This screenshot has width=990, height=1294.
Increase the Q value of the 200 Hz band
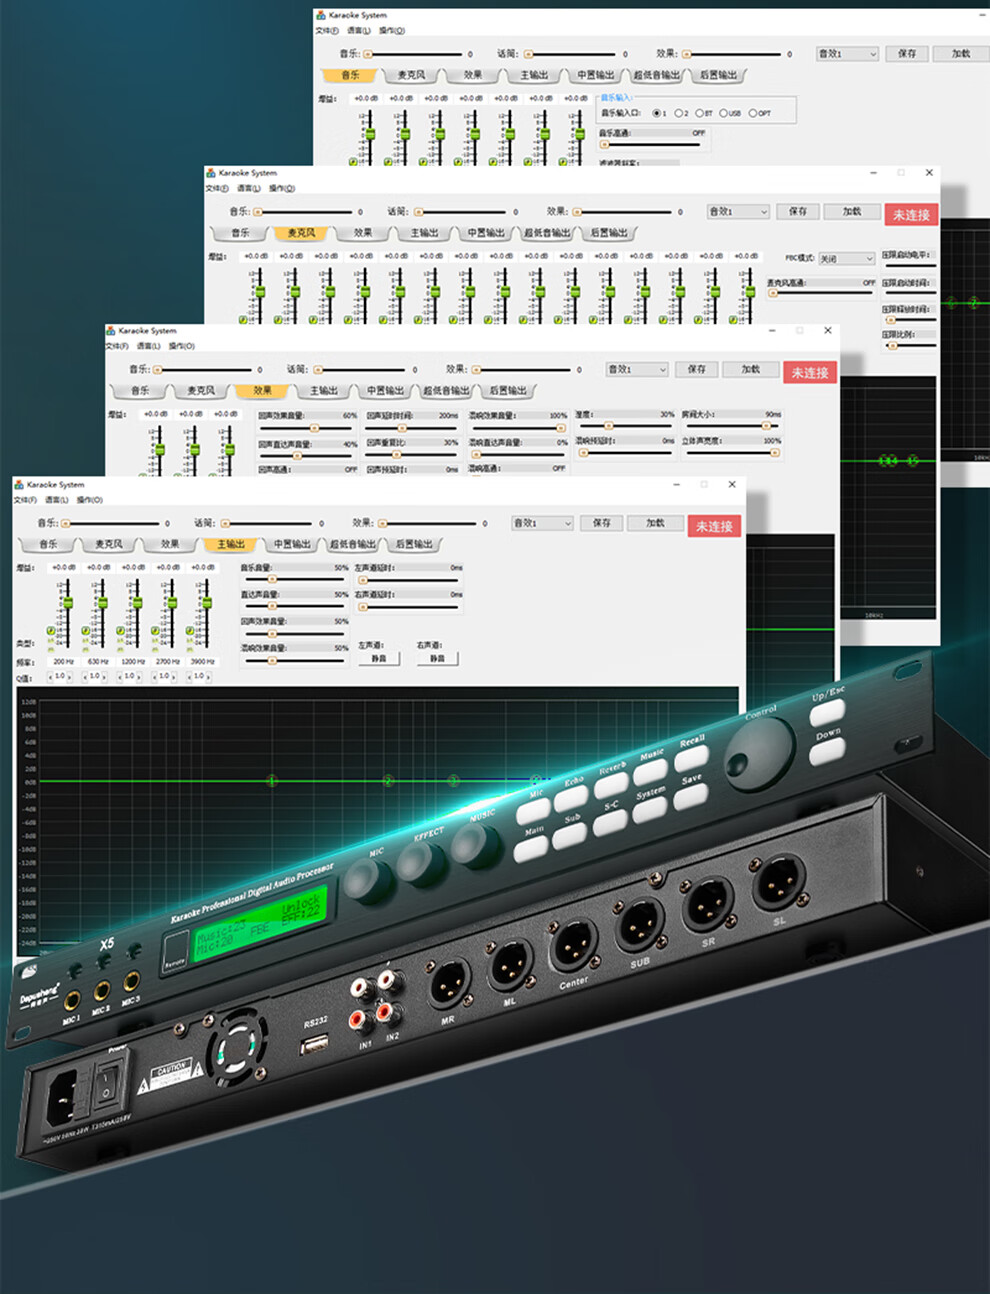[x=72, y=677]
